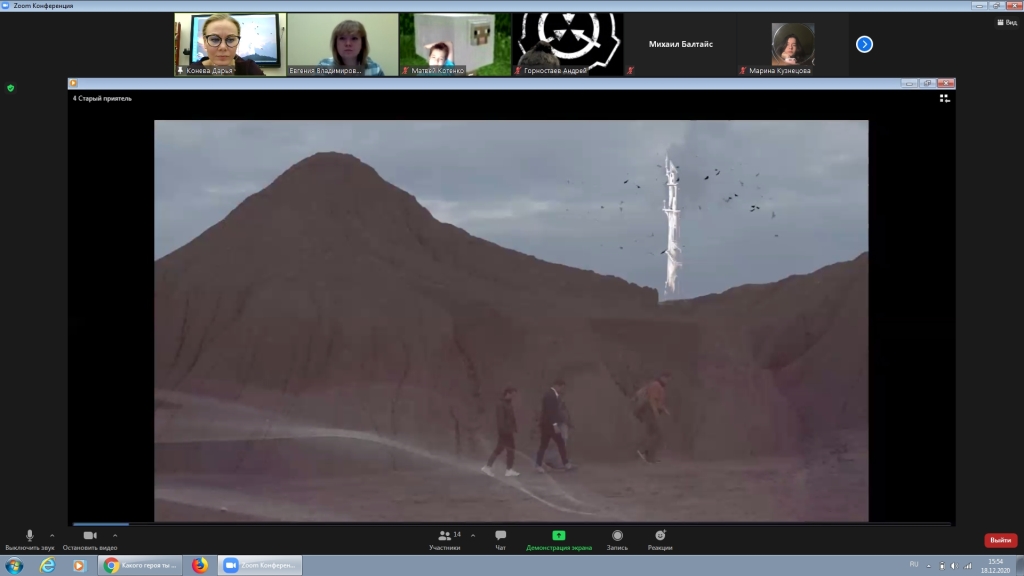Leave the meeting with Выйти
The width and height of the screenshot is (1024, 576).
click(x=1000, y=540)
